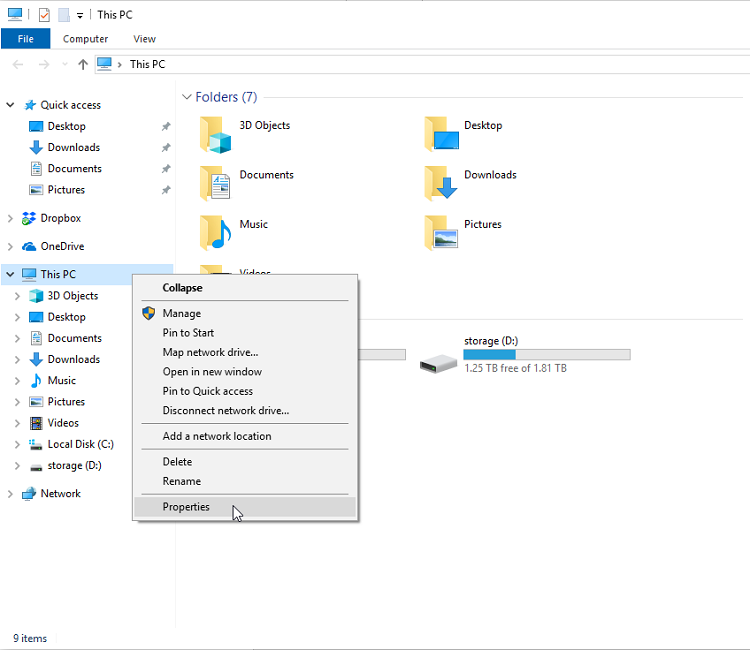Click storage (D:) capacity usage bar
Image resolution: width=750 pixels, height=650 pixels.
click(547, 354)
